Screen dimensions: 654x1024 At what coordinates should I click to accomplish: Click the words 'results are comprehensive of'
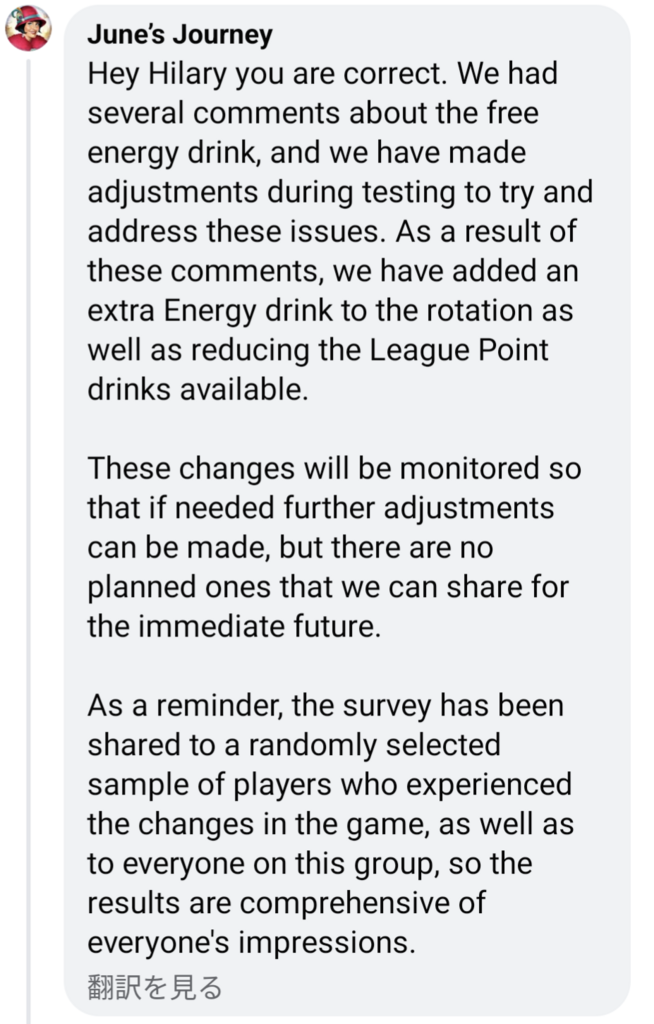[286, 903]
